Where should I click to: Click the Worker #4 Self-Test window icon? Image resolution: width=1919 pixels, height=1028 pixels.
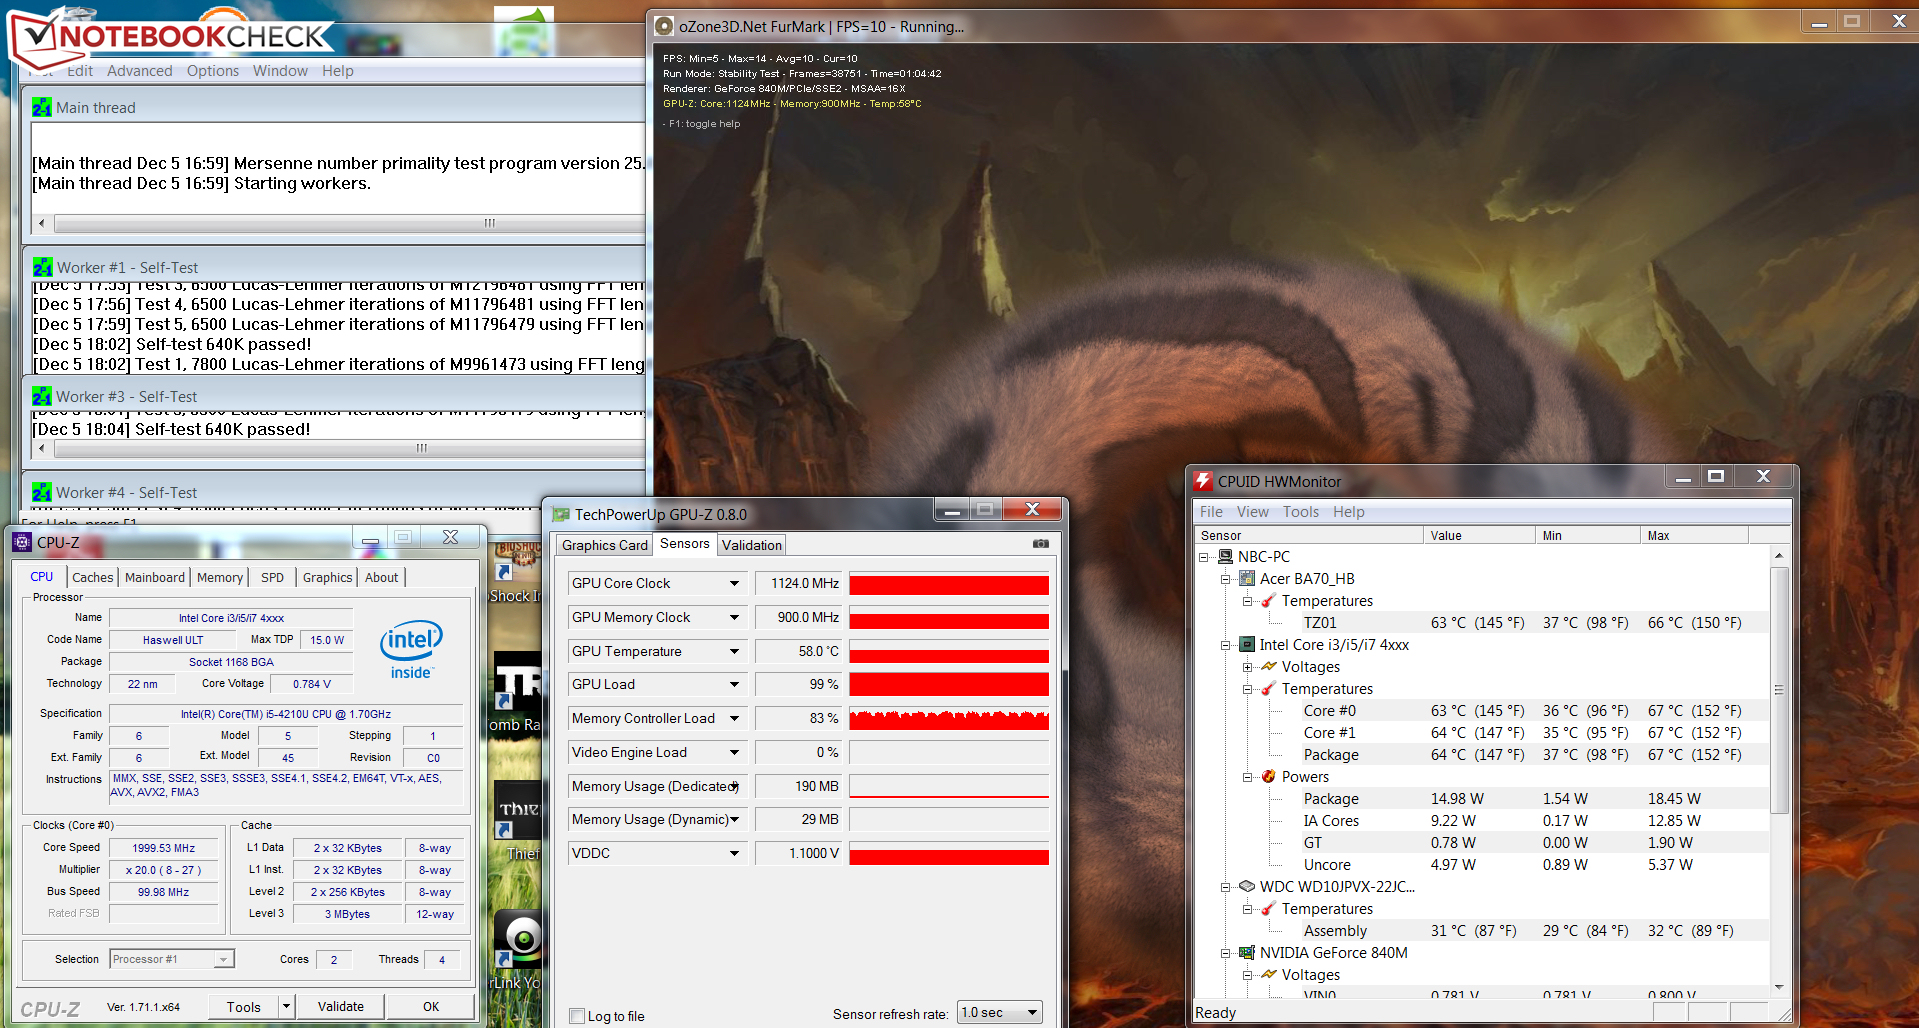coord(42,492)
